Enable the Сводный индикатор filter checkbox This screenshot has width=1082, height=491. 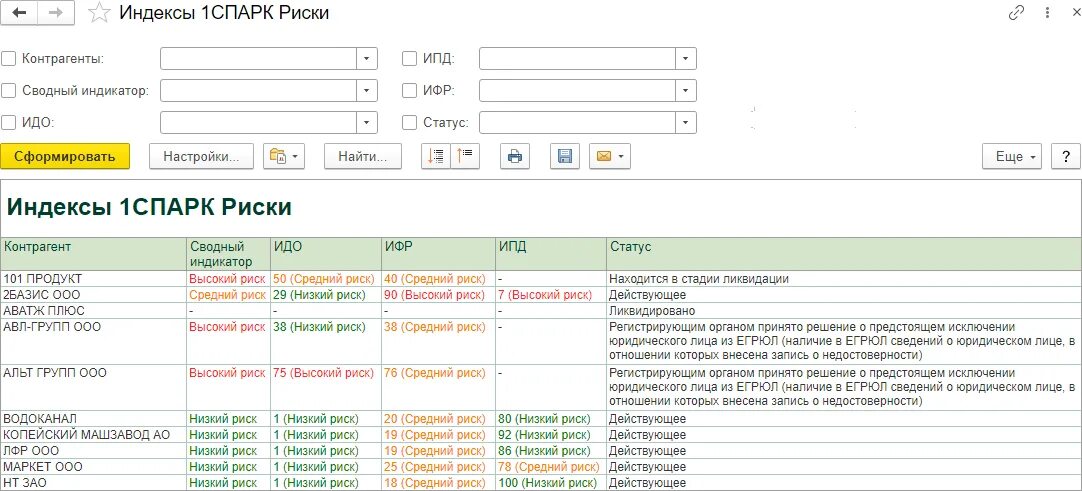point(8,90)
